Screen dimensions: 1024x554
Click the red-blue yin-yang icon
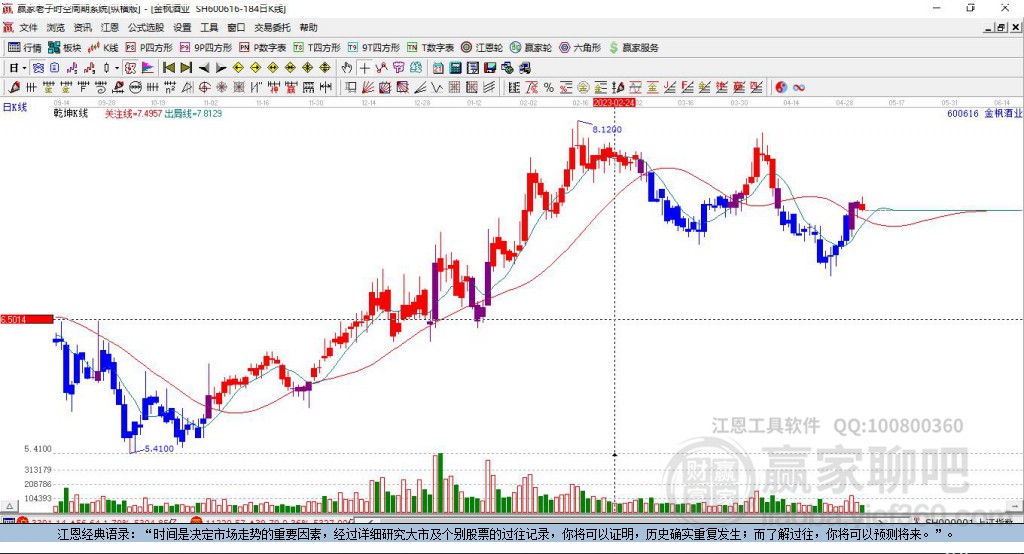(781, 87)
